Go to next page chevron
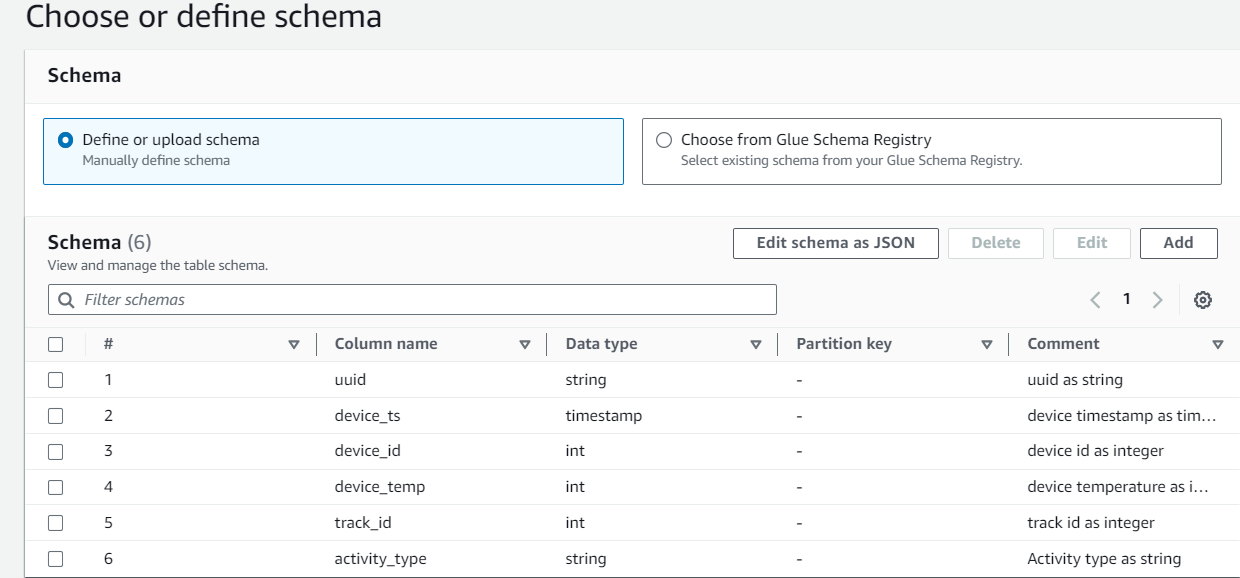The height and width of the screenshot is (578, 1240). [x=1157, y=300]
